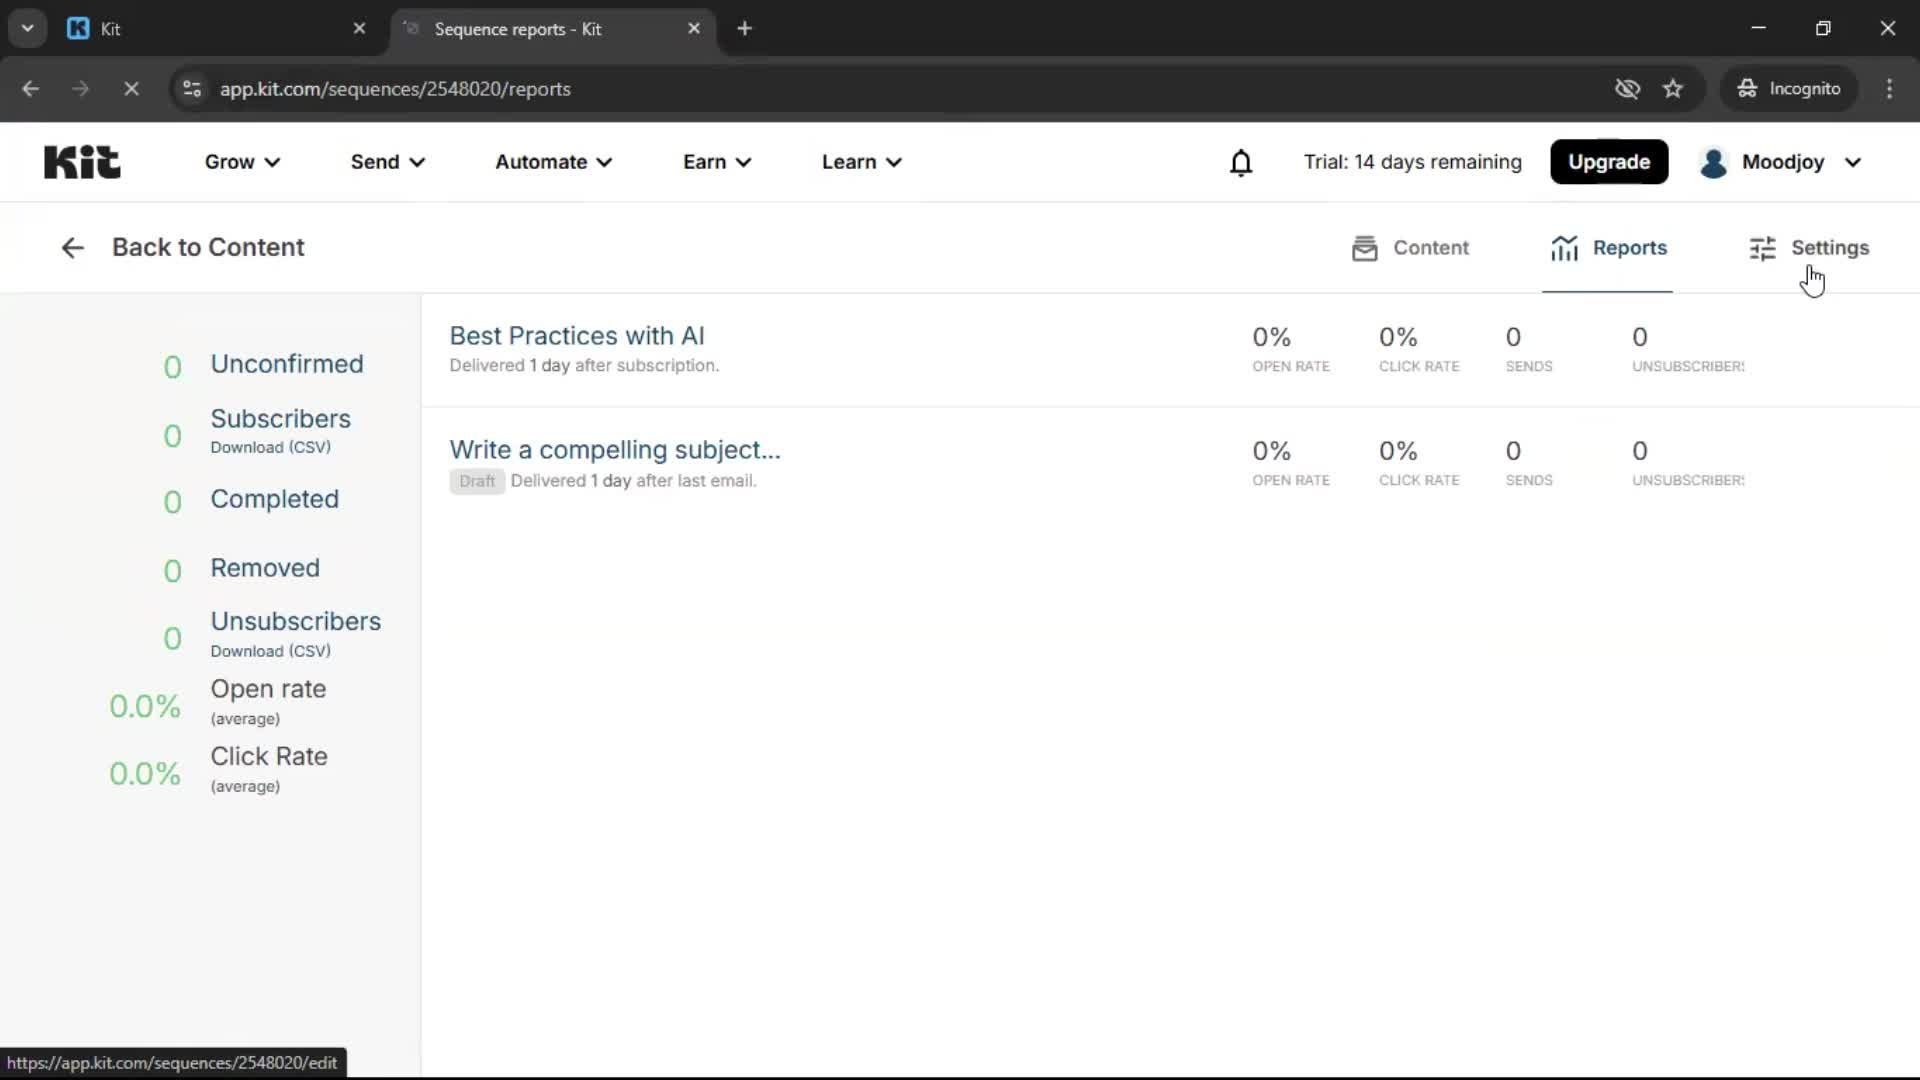Screen dimensions: 1920x1080
Task: Open the Grow dropdown menu
Action: click(x=241, y=161)
